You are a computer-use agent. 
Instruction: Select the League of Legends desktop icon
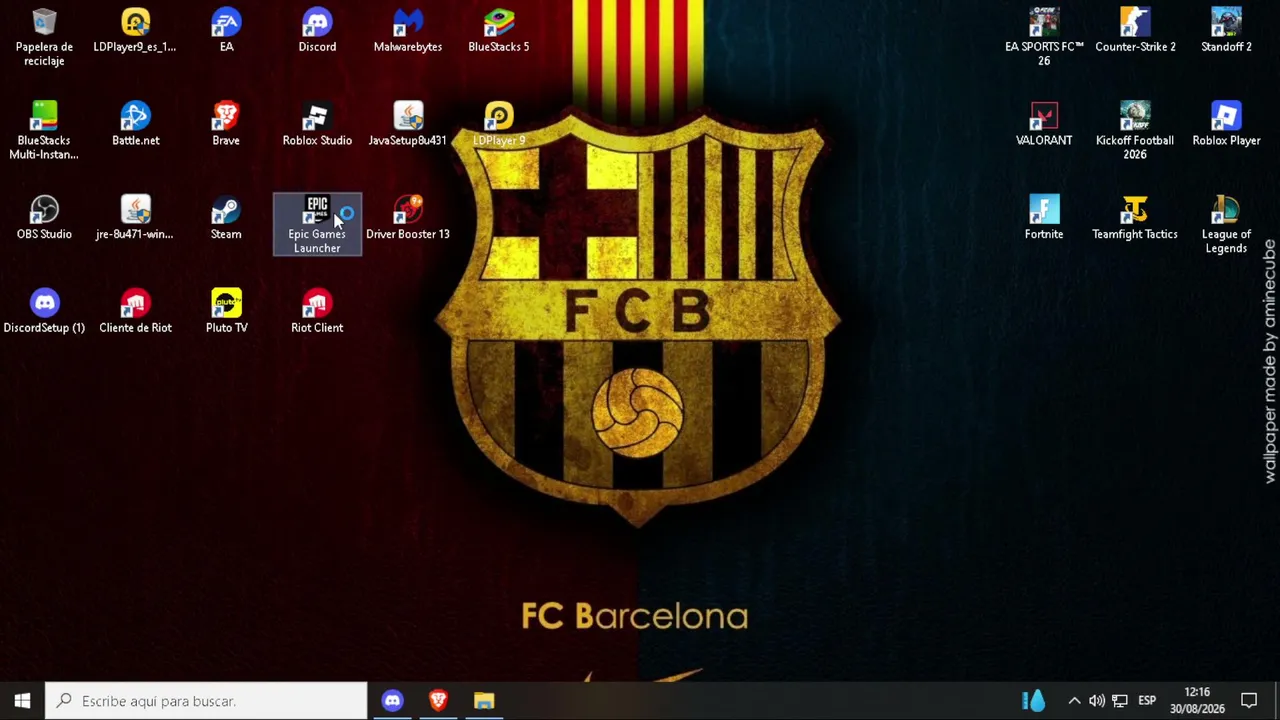coord(1226,224)
